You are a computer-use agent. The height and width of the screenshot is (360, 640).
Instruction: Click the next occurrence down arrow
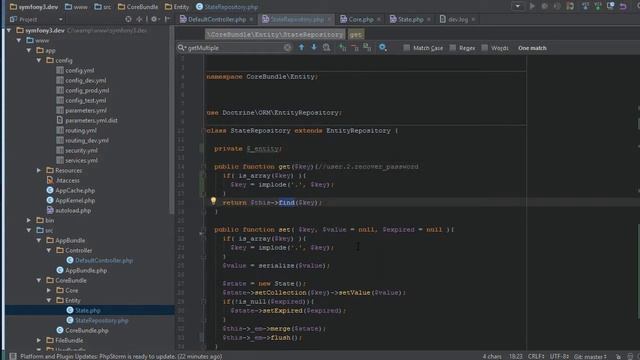(314, 47)
